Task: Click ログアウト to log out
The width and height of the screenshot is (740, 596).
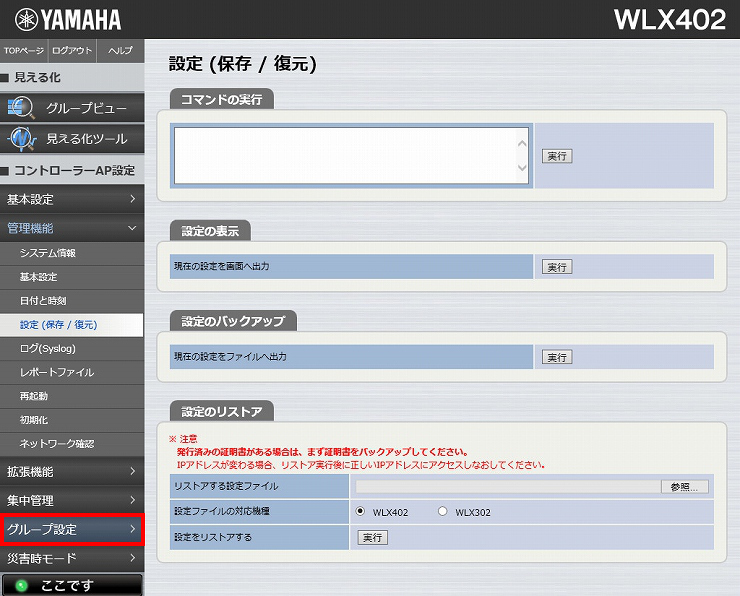Action: click(x=72, y=50)
